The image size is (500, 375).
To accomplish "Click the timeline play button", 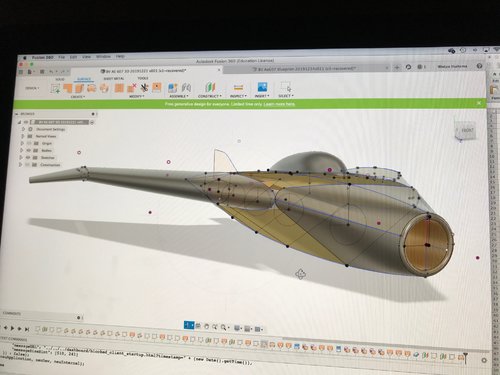I will [12, 328].
